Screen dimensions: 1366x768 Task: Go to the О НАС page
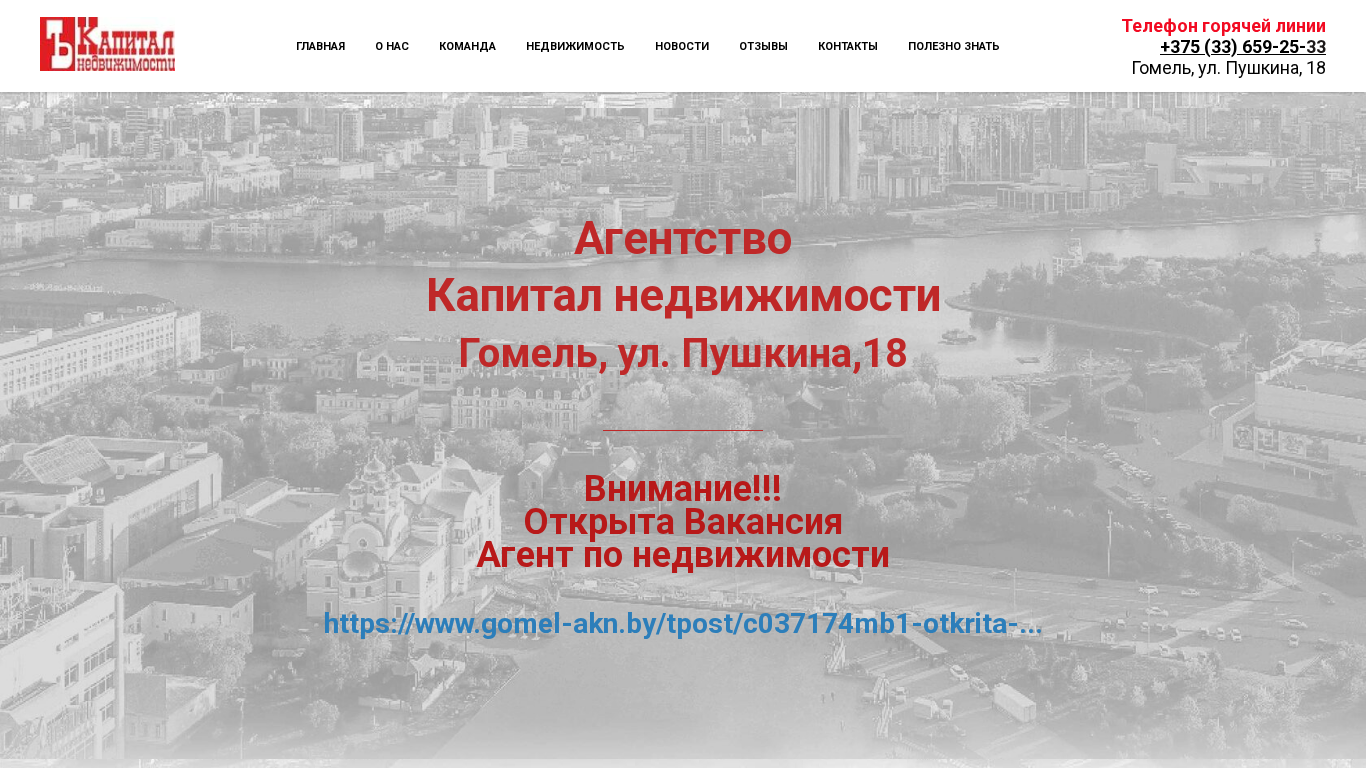click(x=392, y=46)
